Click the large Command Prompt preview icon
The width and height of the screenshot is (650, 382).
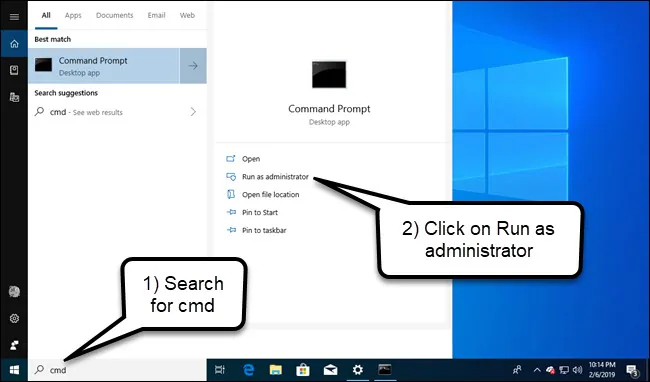[329, 75]
